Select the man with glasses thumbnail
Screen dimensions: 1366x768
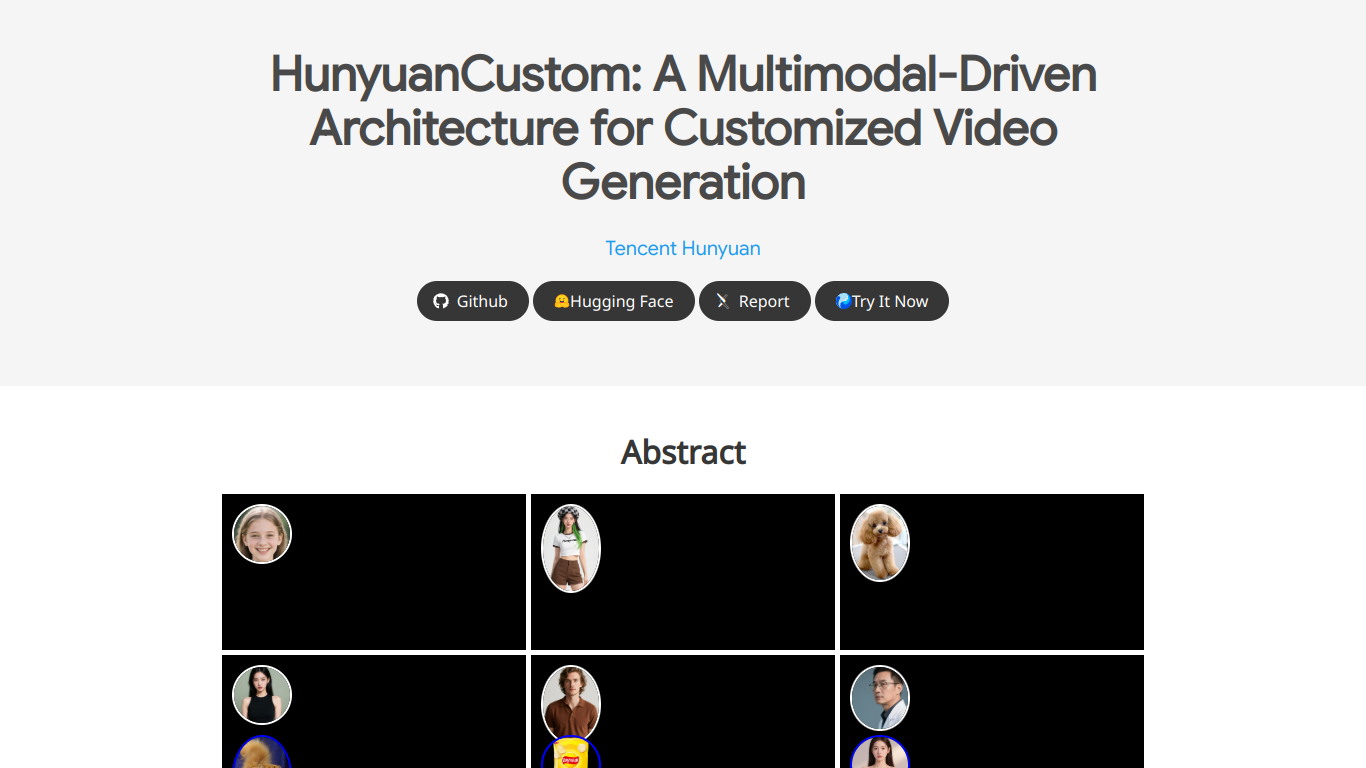pos(880,698)
